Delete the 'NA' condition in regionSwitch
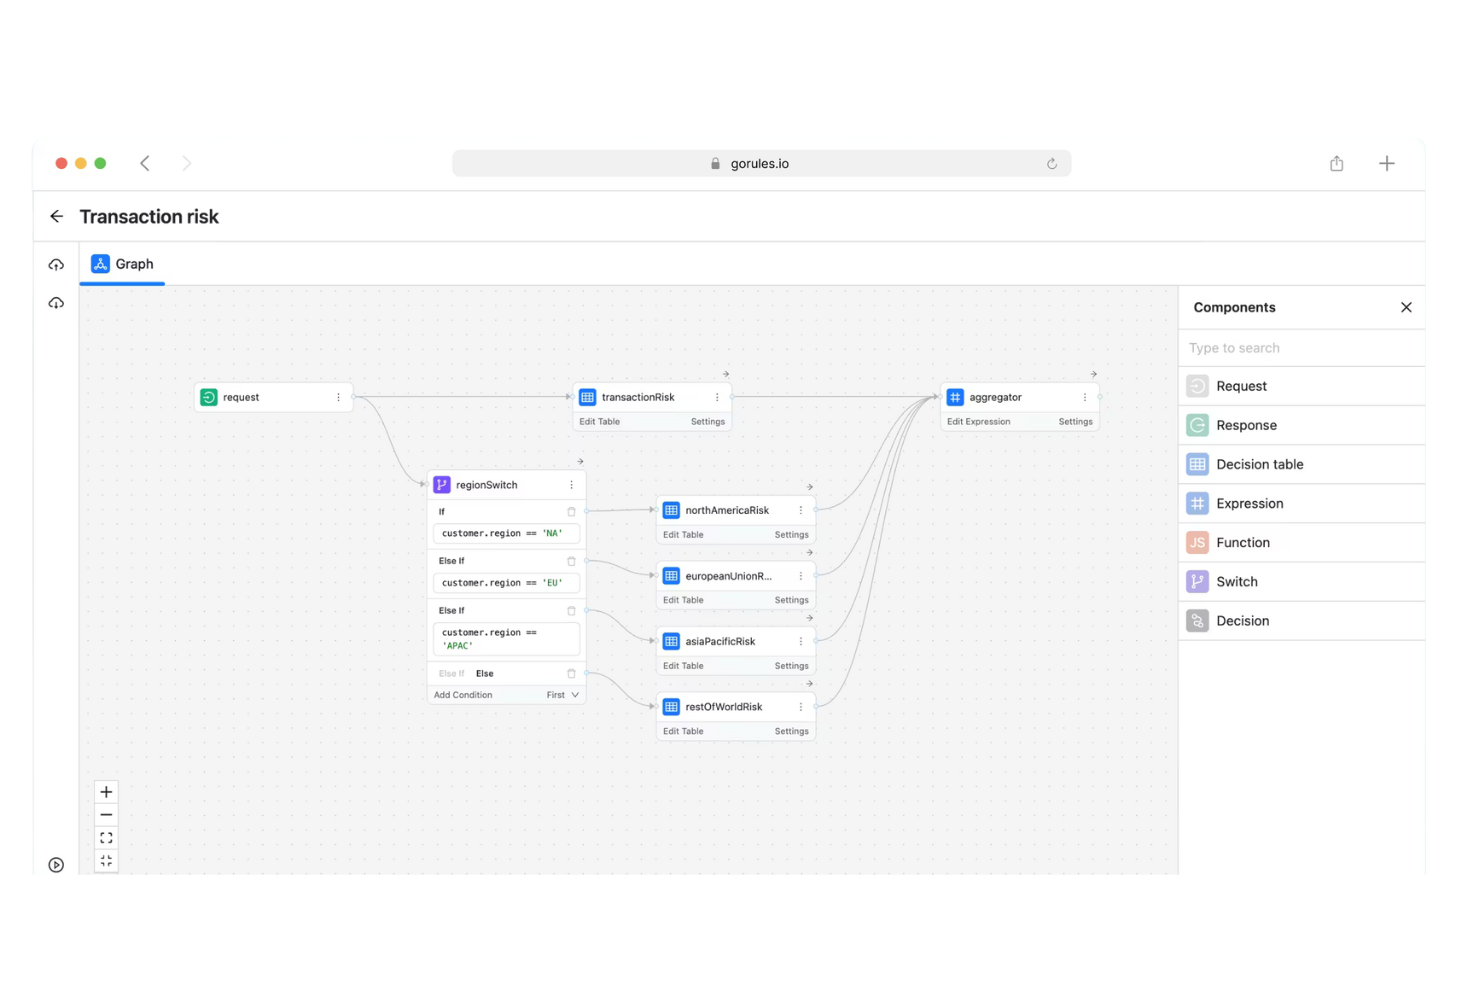Viewport: 1480px width, 987px height. pos(571,511)
